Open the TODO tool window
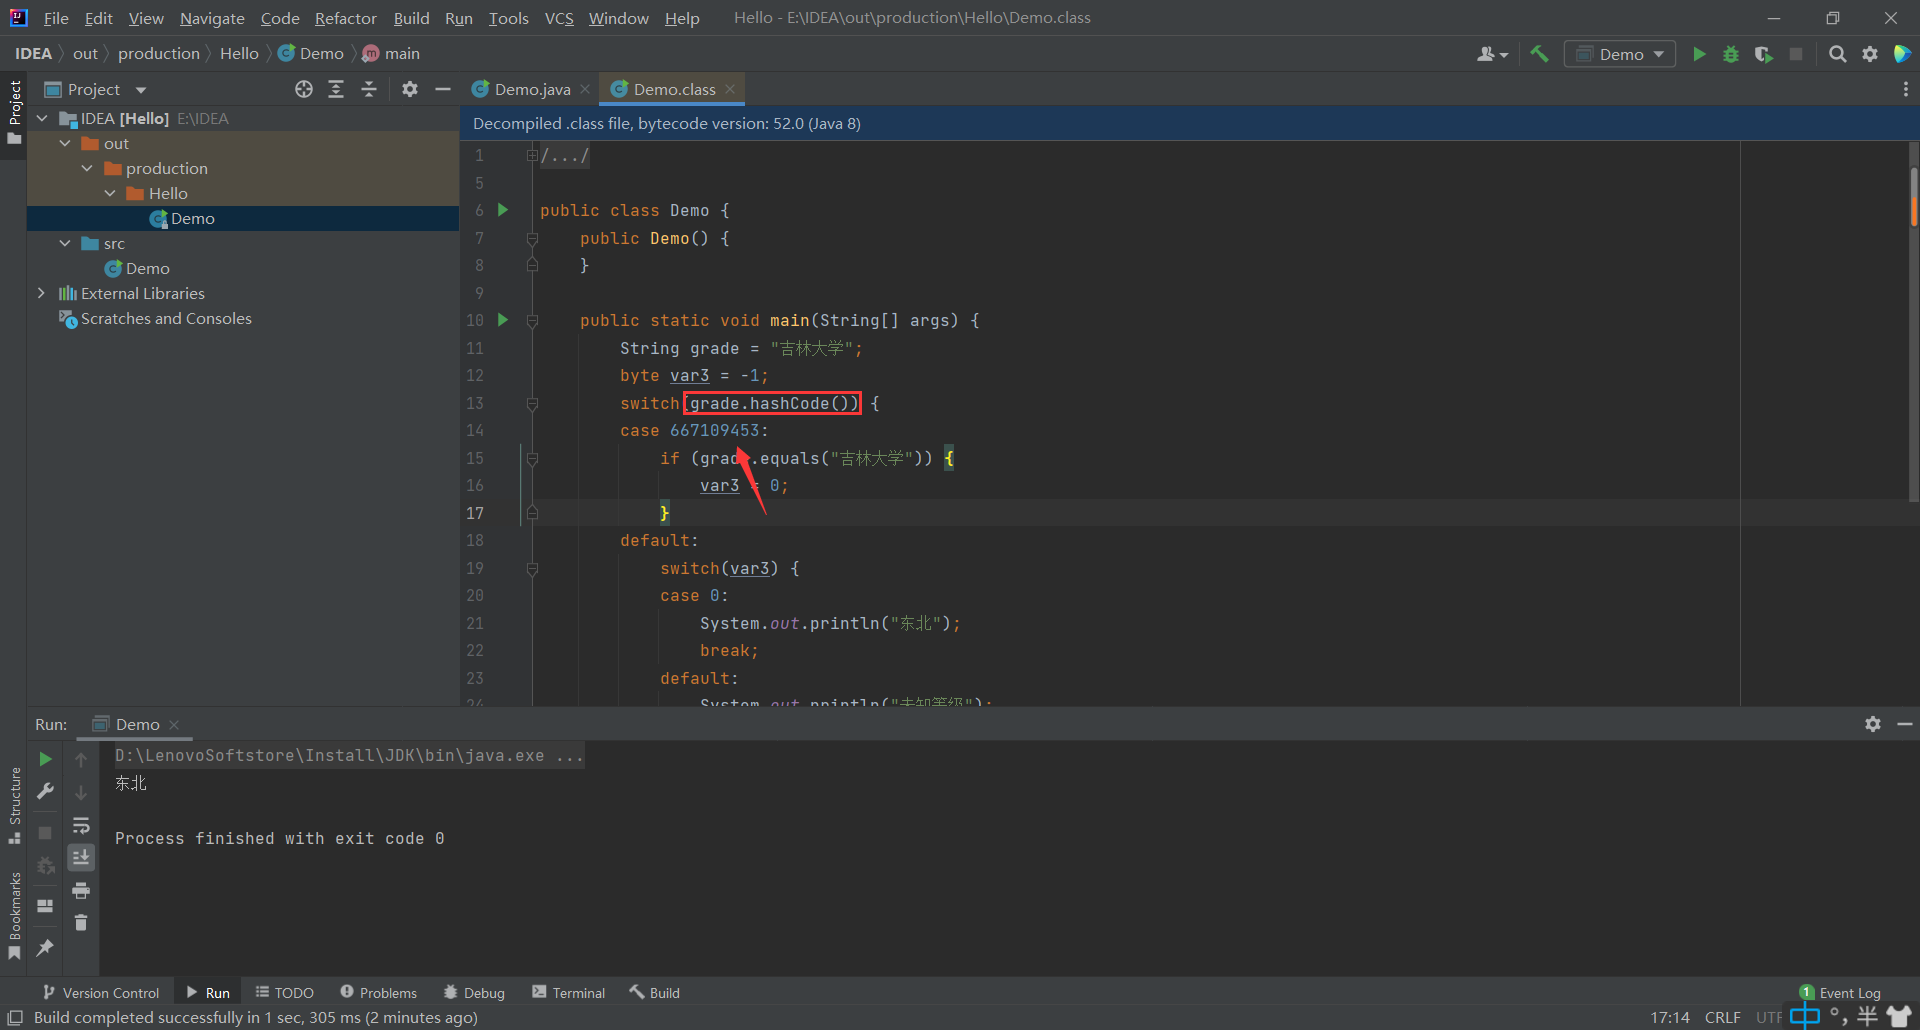Viewport: 1920px width, 1030px height. [x=284, y=992]
